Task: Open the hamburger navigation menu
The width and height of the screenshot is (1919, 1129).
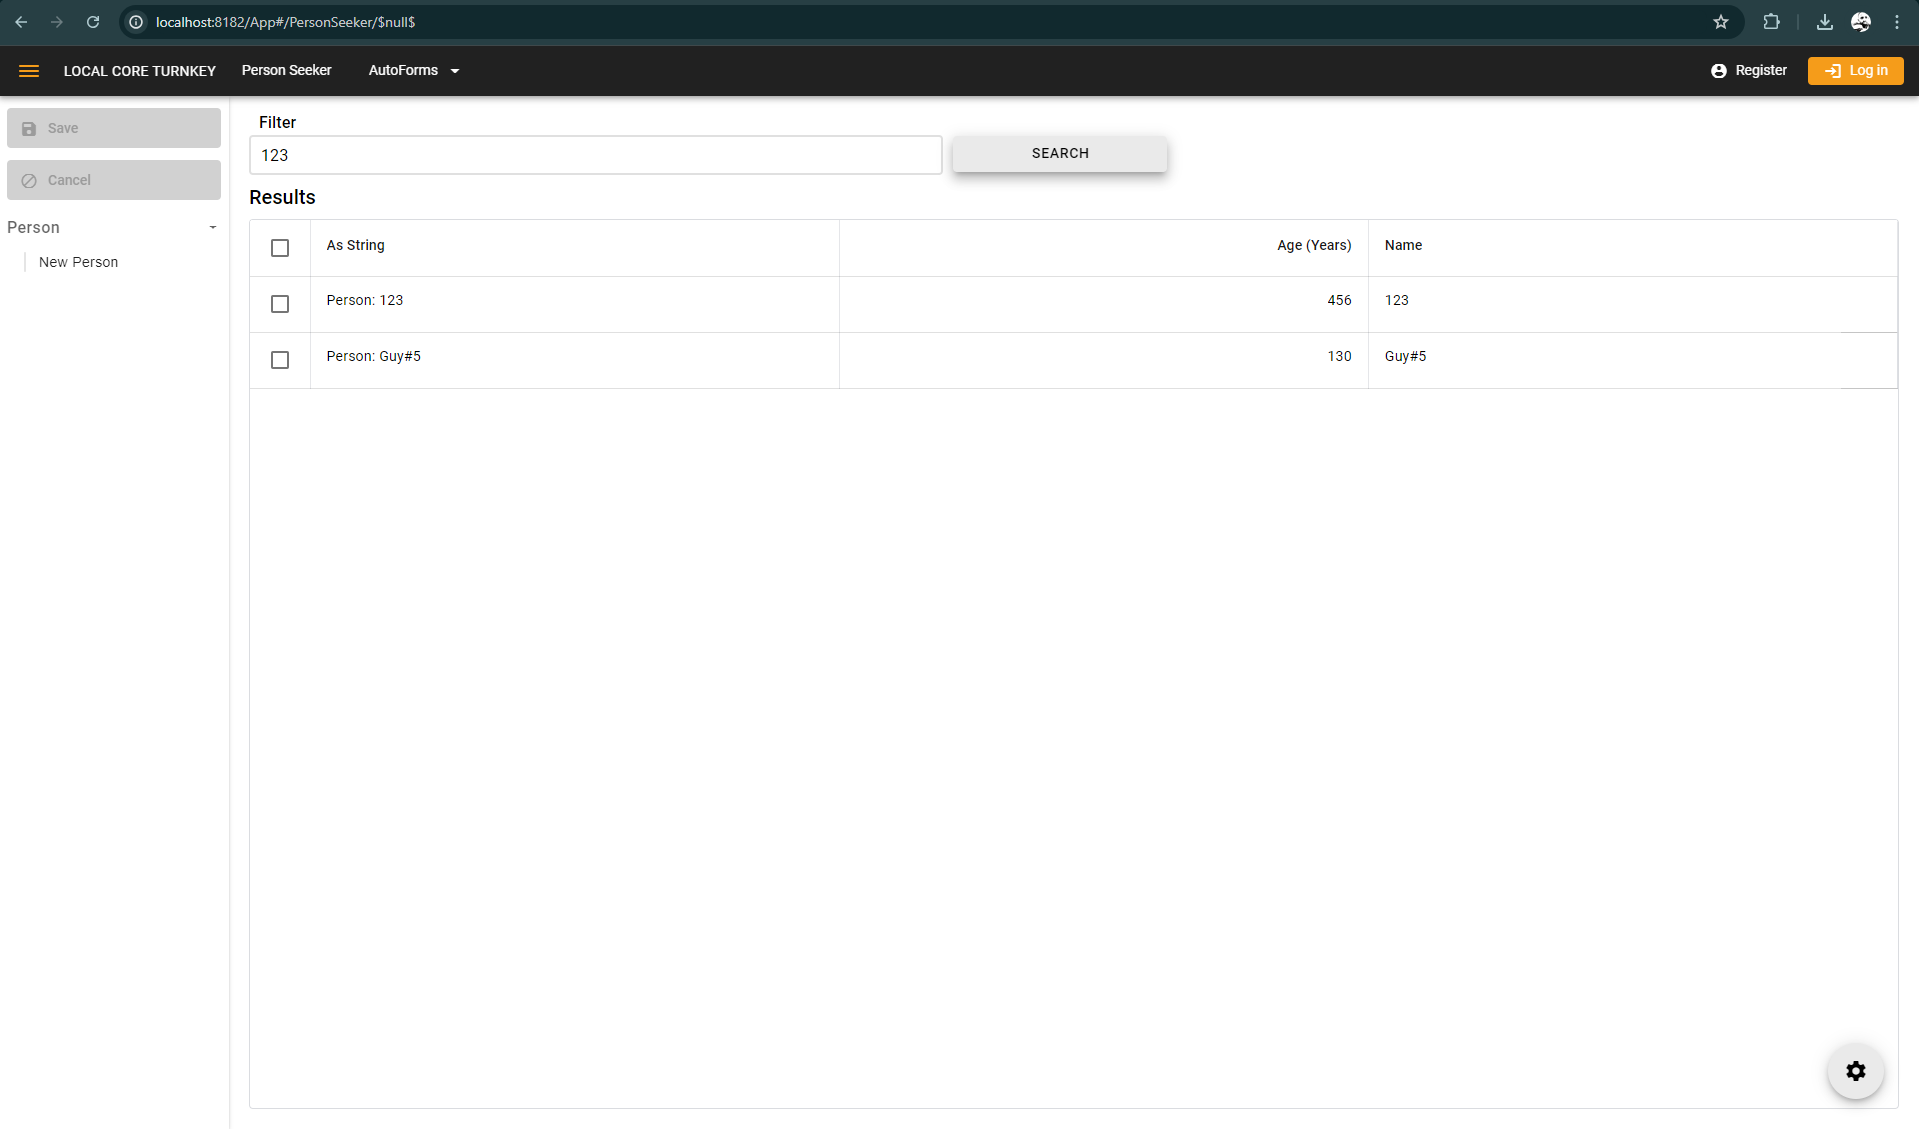Action: tap(29, 71)
